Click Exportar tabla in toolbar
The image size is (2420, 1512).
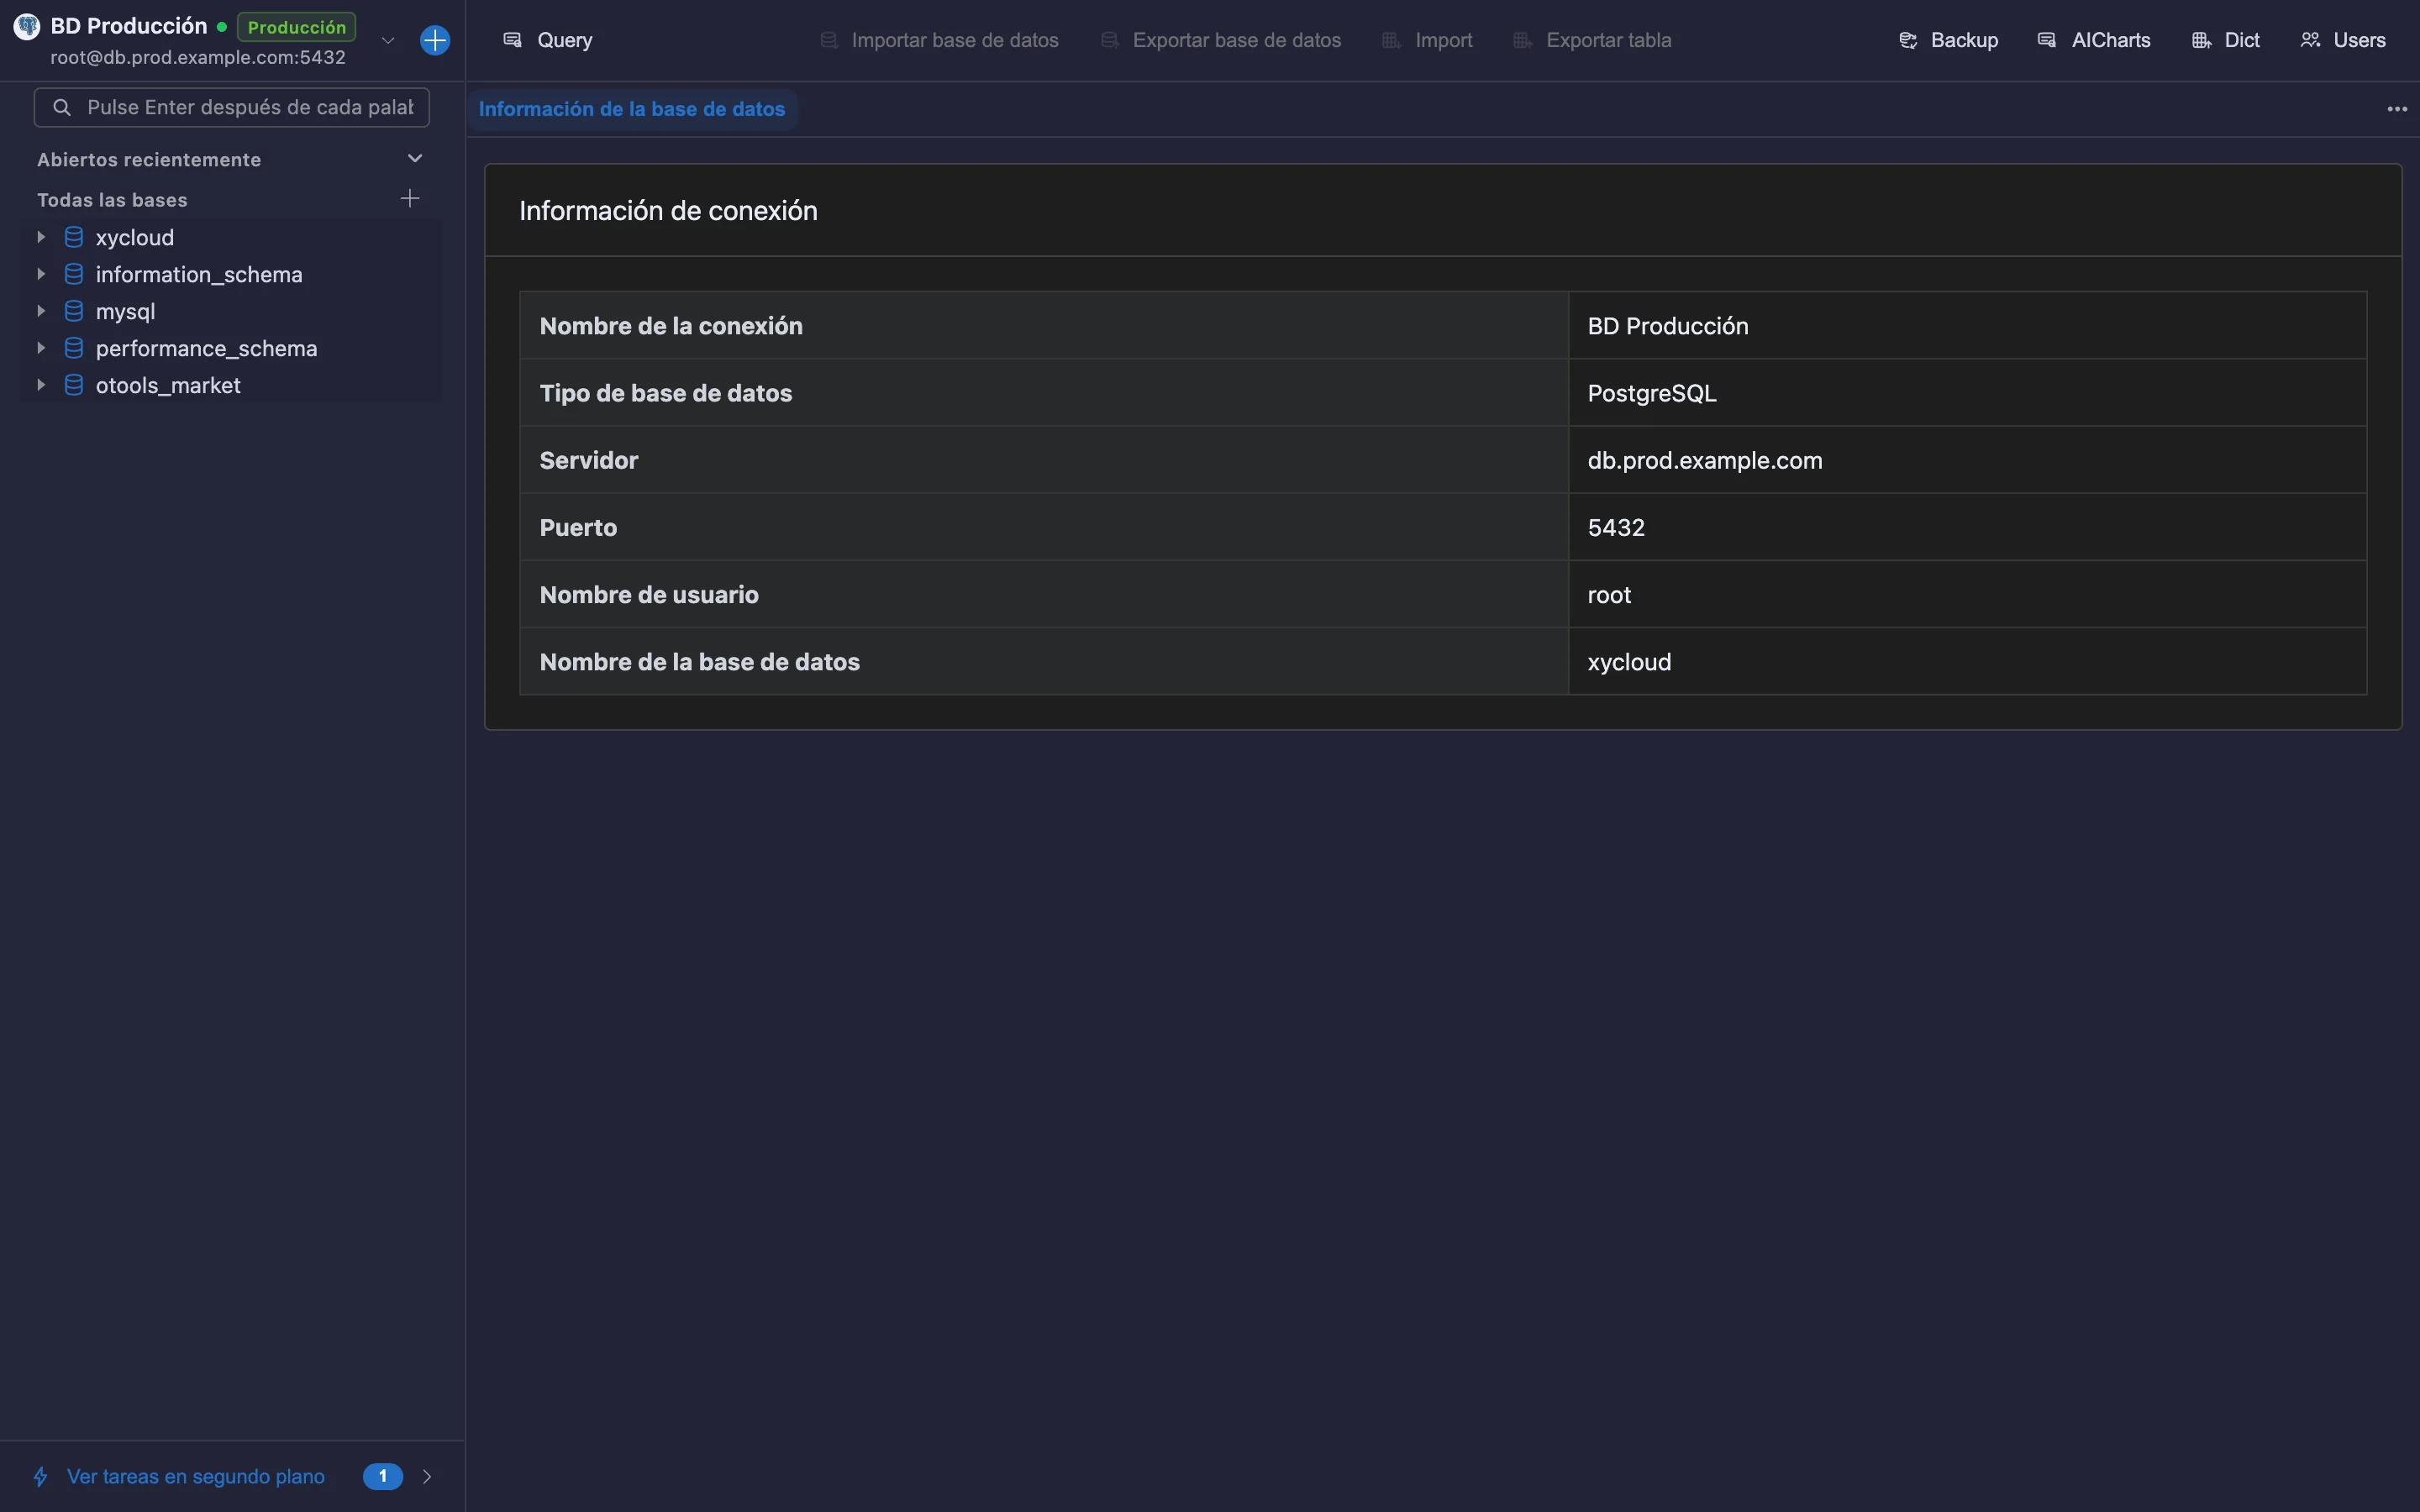click(x=1592, y=40)
